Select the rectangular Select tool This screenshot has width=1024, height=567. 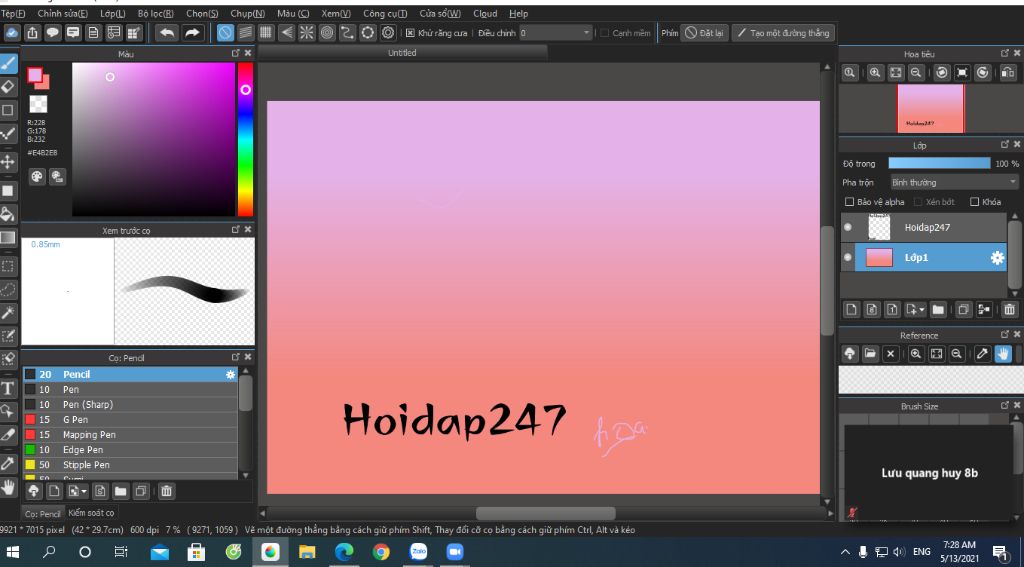(8, 266)
